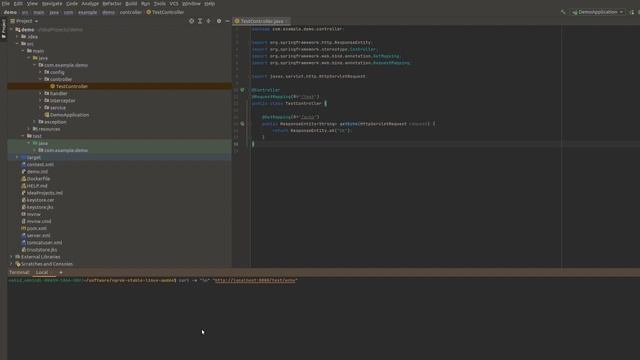640x360 pixels.
Task: Click the demo root breadcrumb
Action: (x=10, y=12)
